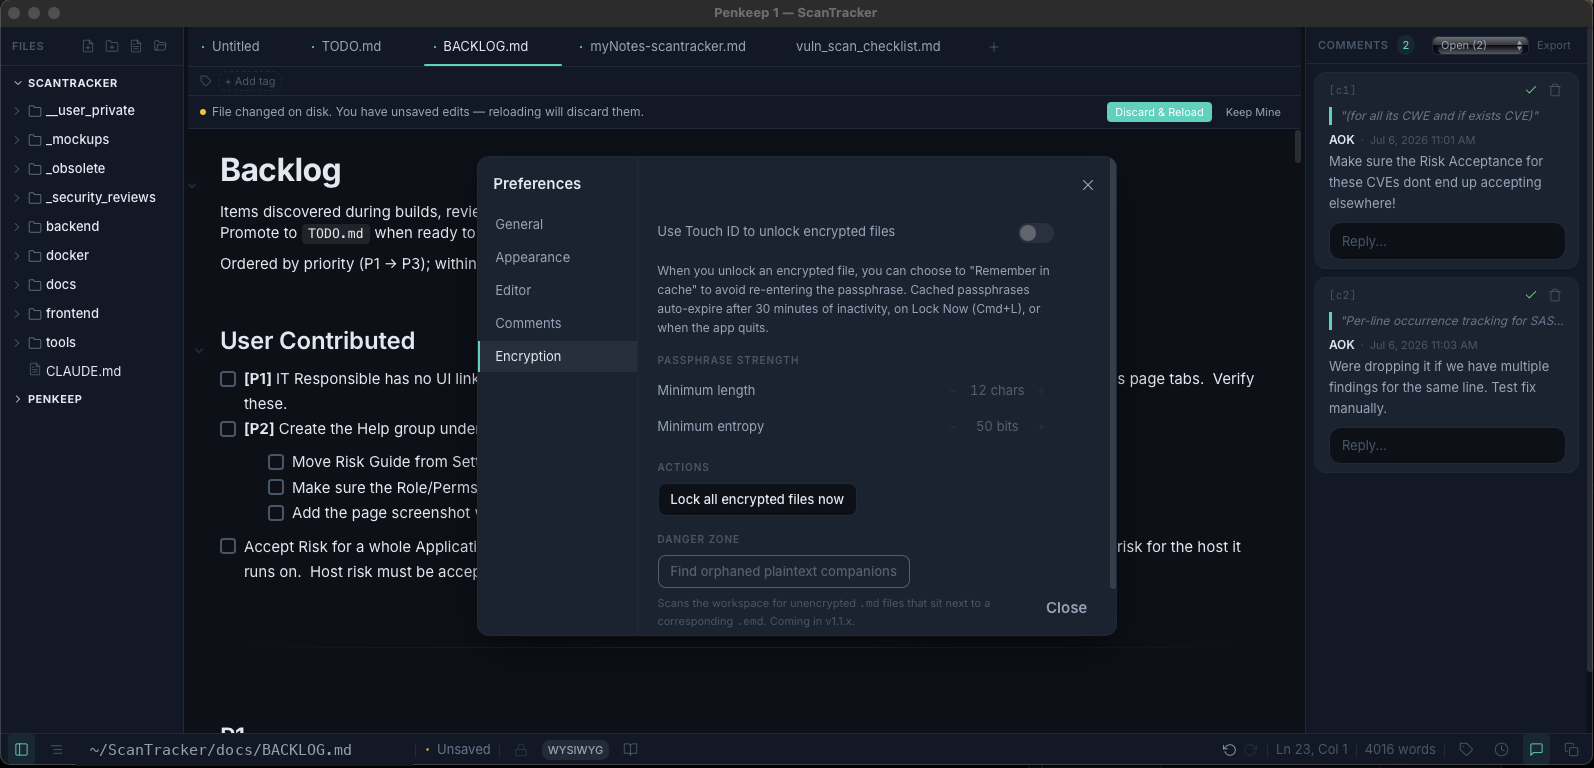Increase minimum length with plus stepper
The height and width of the screenshot is (768, 1594).
coord(1041,391)
